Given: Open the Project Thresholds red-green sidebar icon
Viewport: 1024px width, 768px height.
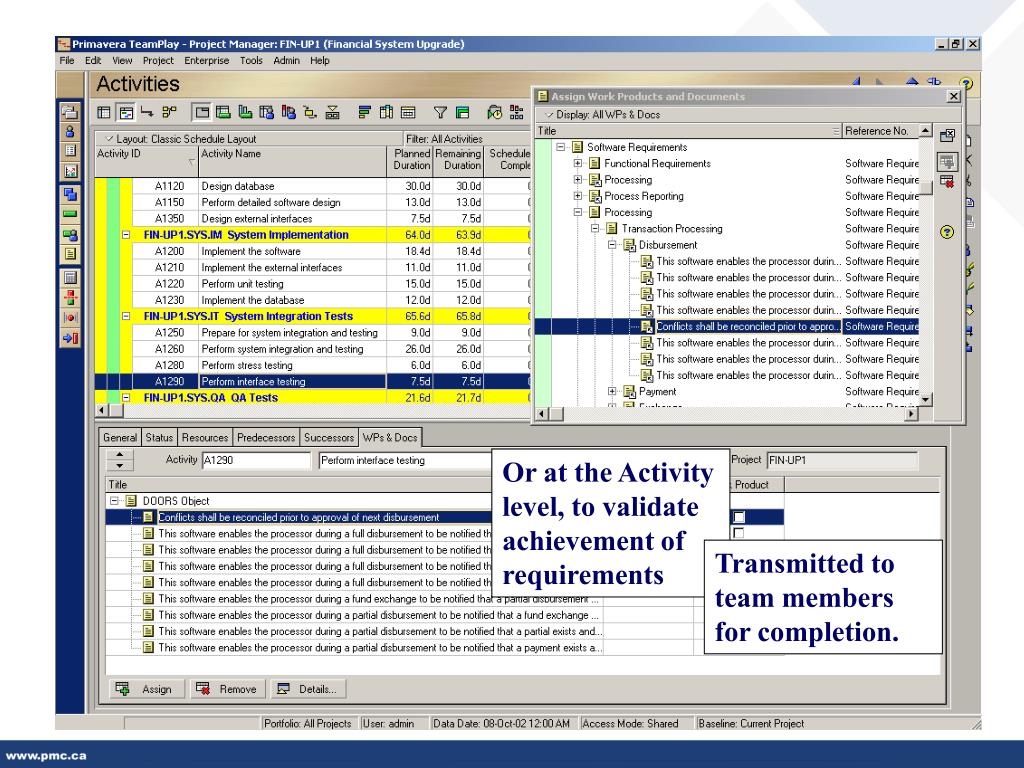Looking at the screenshot, I should (70, 298).
